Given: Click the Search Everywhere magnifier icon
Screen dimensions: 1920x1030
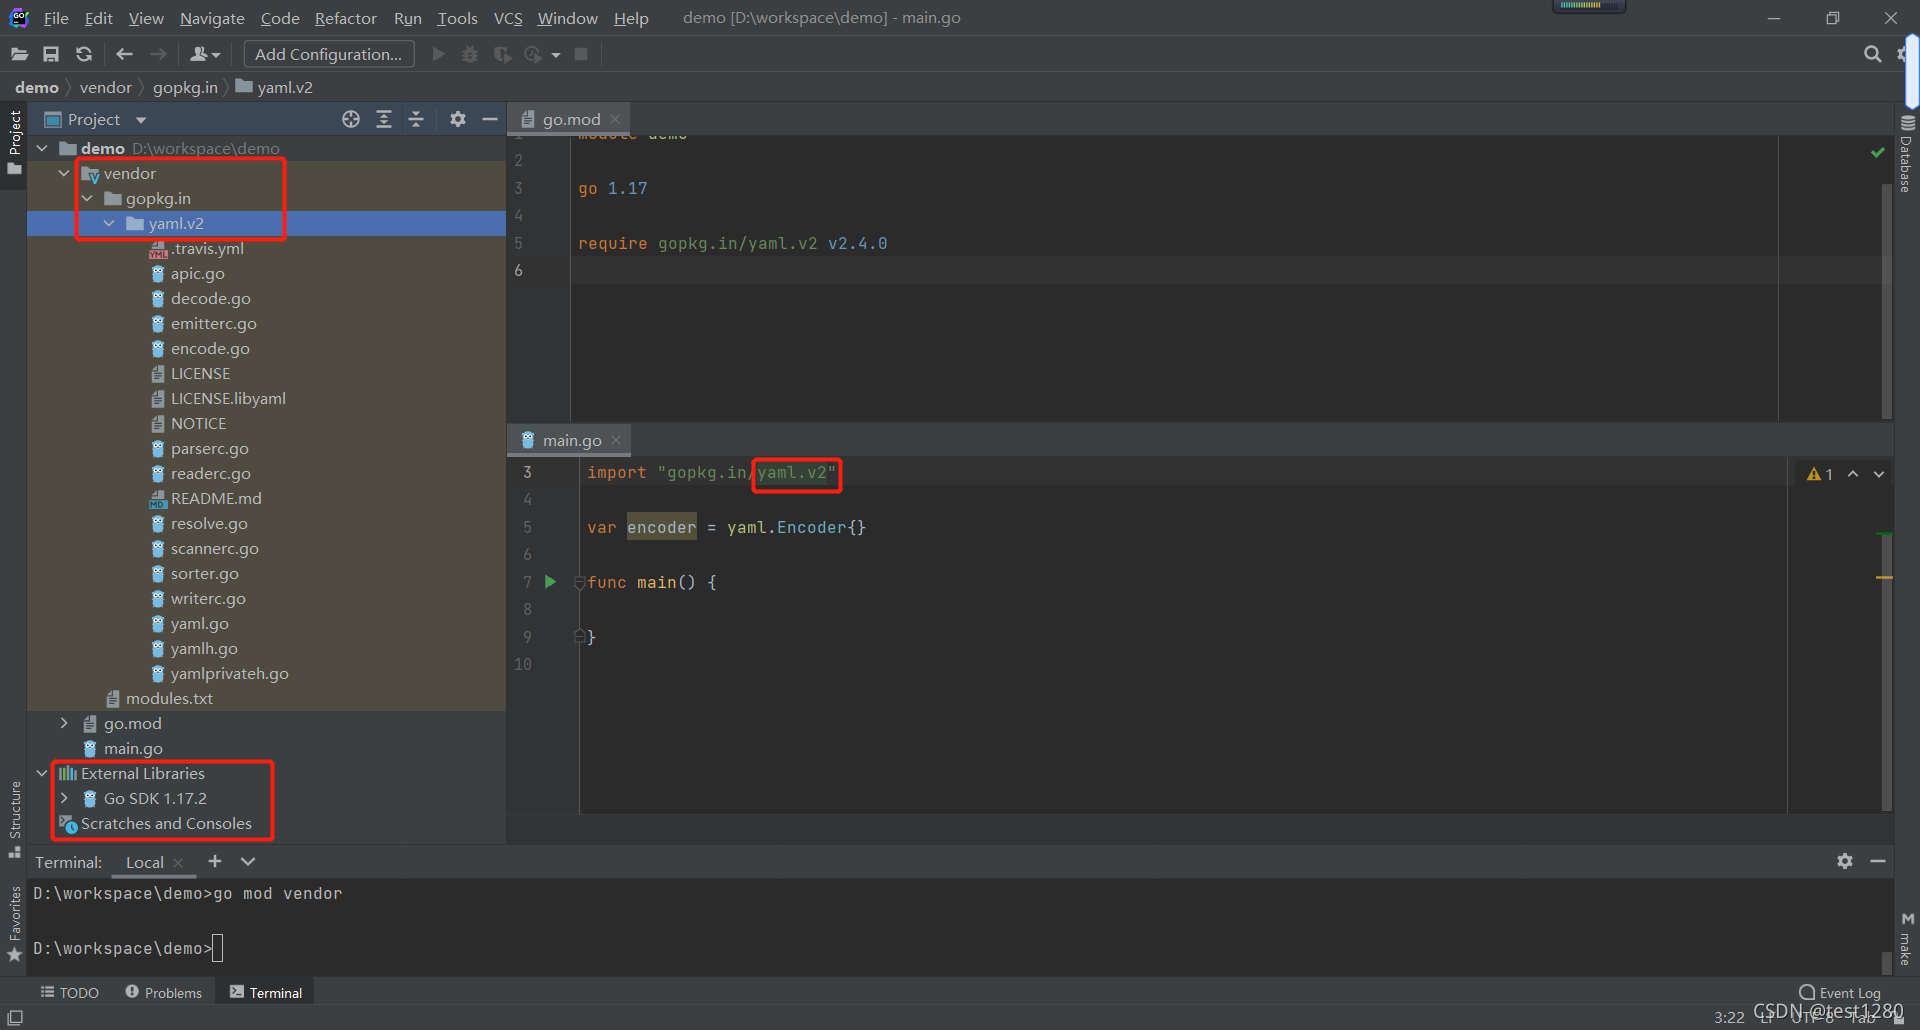Looking at the screenshot, I should tap(1872, 54).
